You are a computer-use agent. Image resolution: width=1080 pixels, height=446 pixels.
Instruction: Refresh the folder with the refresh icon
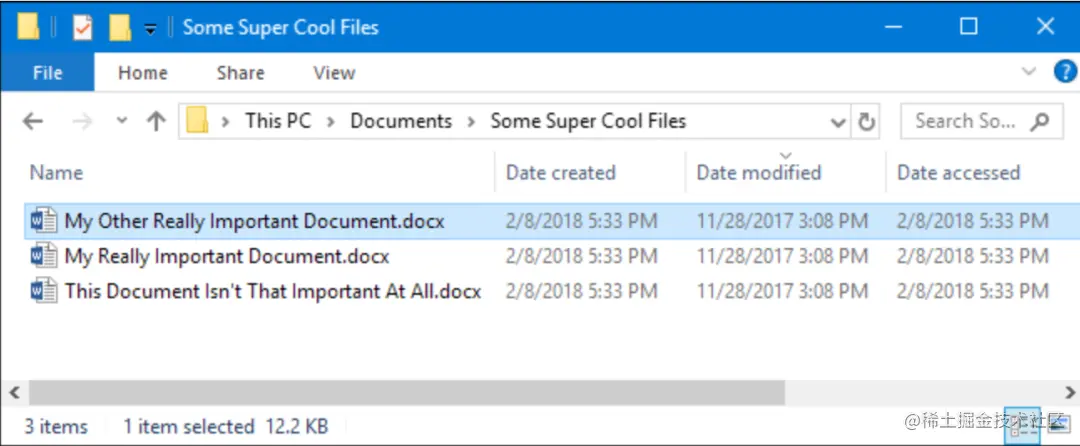(x=866, y=122)
